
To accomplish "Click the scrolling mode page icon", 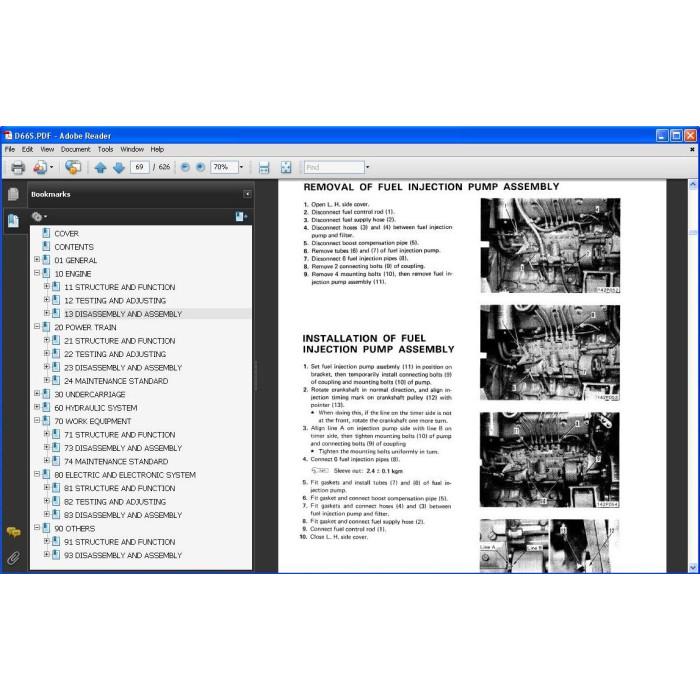I will [264, 168].
